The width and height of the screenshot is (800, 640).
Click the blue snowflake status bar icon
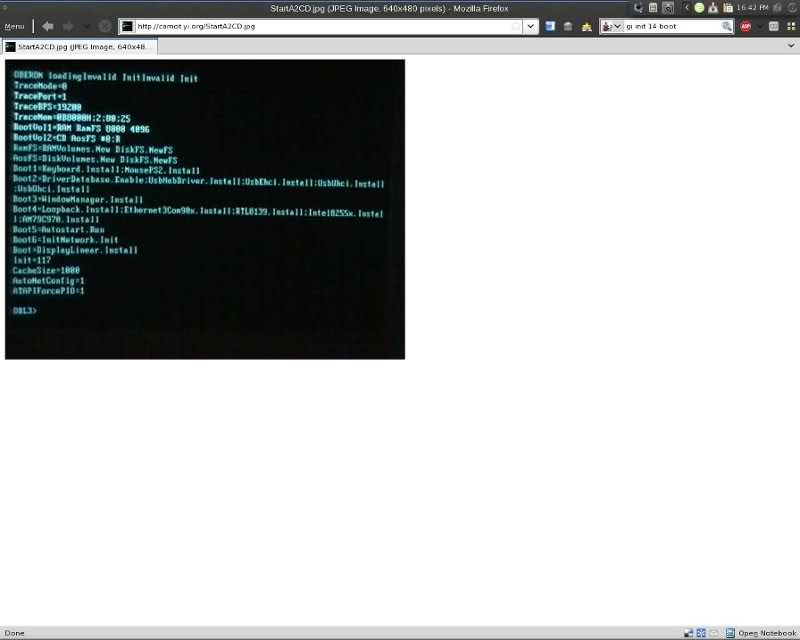pyautogui.click(x=701, y=633)
